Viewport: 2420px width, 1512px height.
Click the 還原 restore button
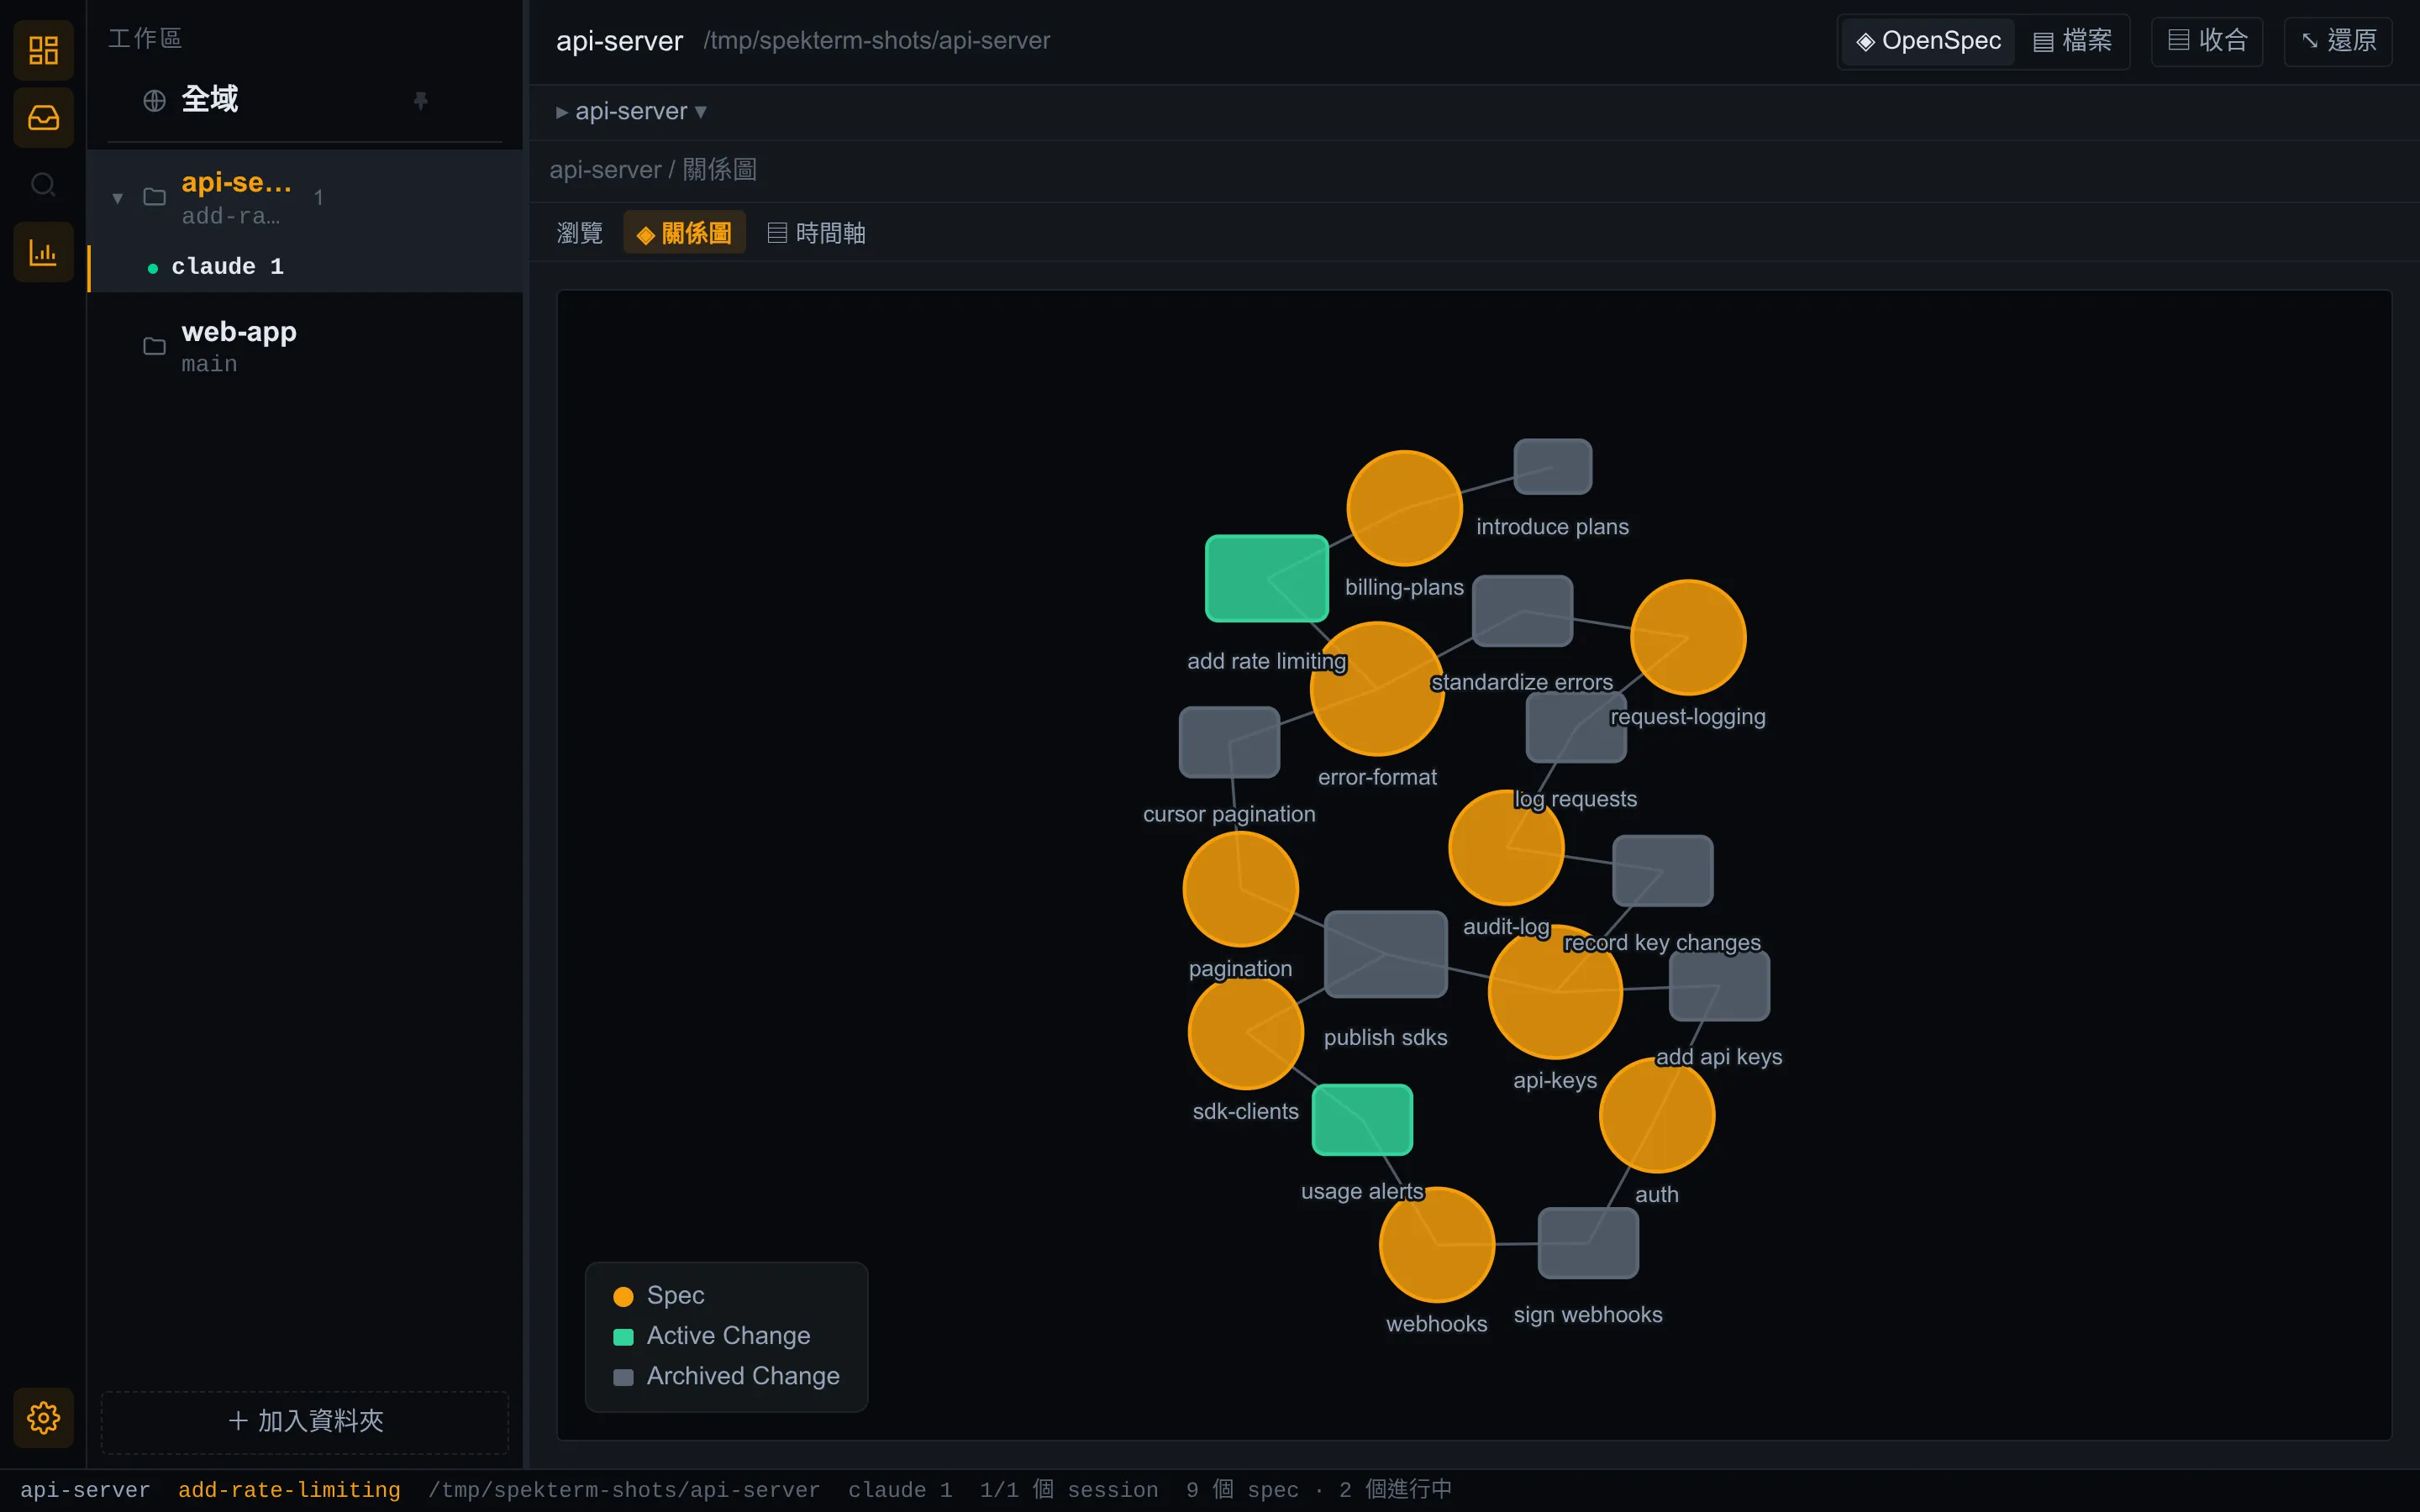[x=2338, y=41]
